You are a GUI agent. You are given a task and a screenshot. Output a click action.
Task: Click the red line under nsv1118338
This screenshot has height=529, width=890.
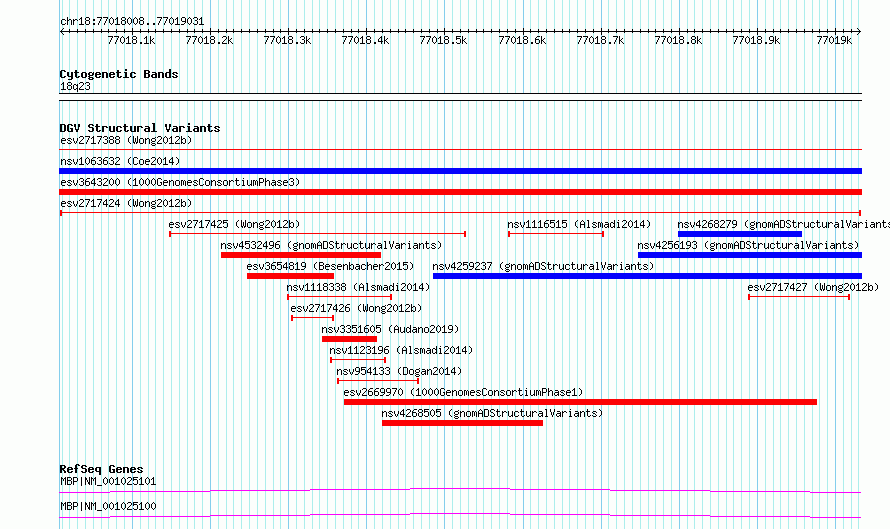point(339,297)
